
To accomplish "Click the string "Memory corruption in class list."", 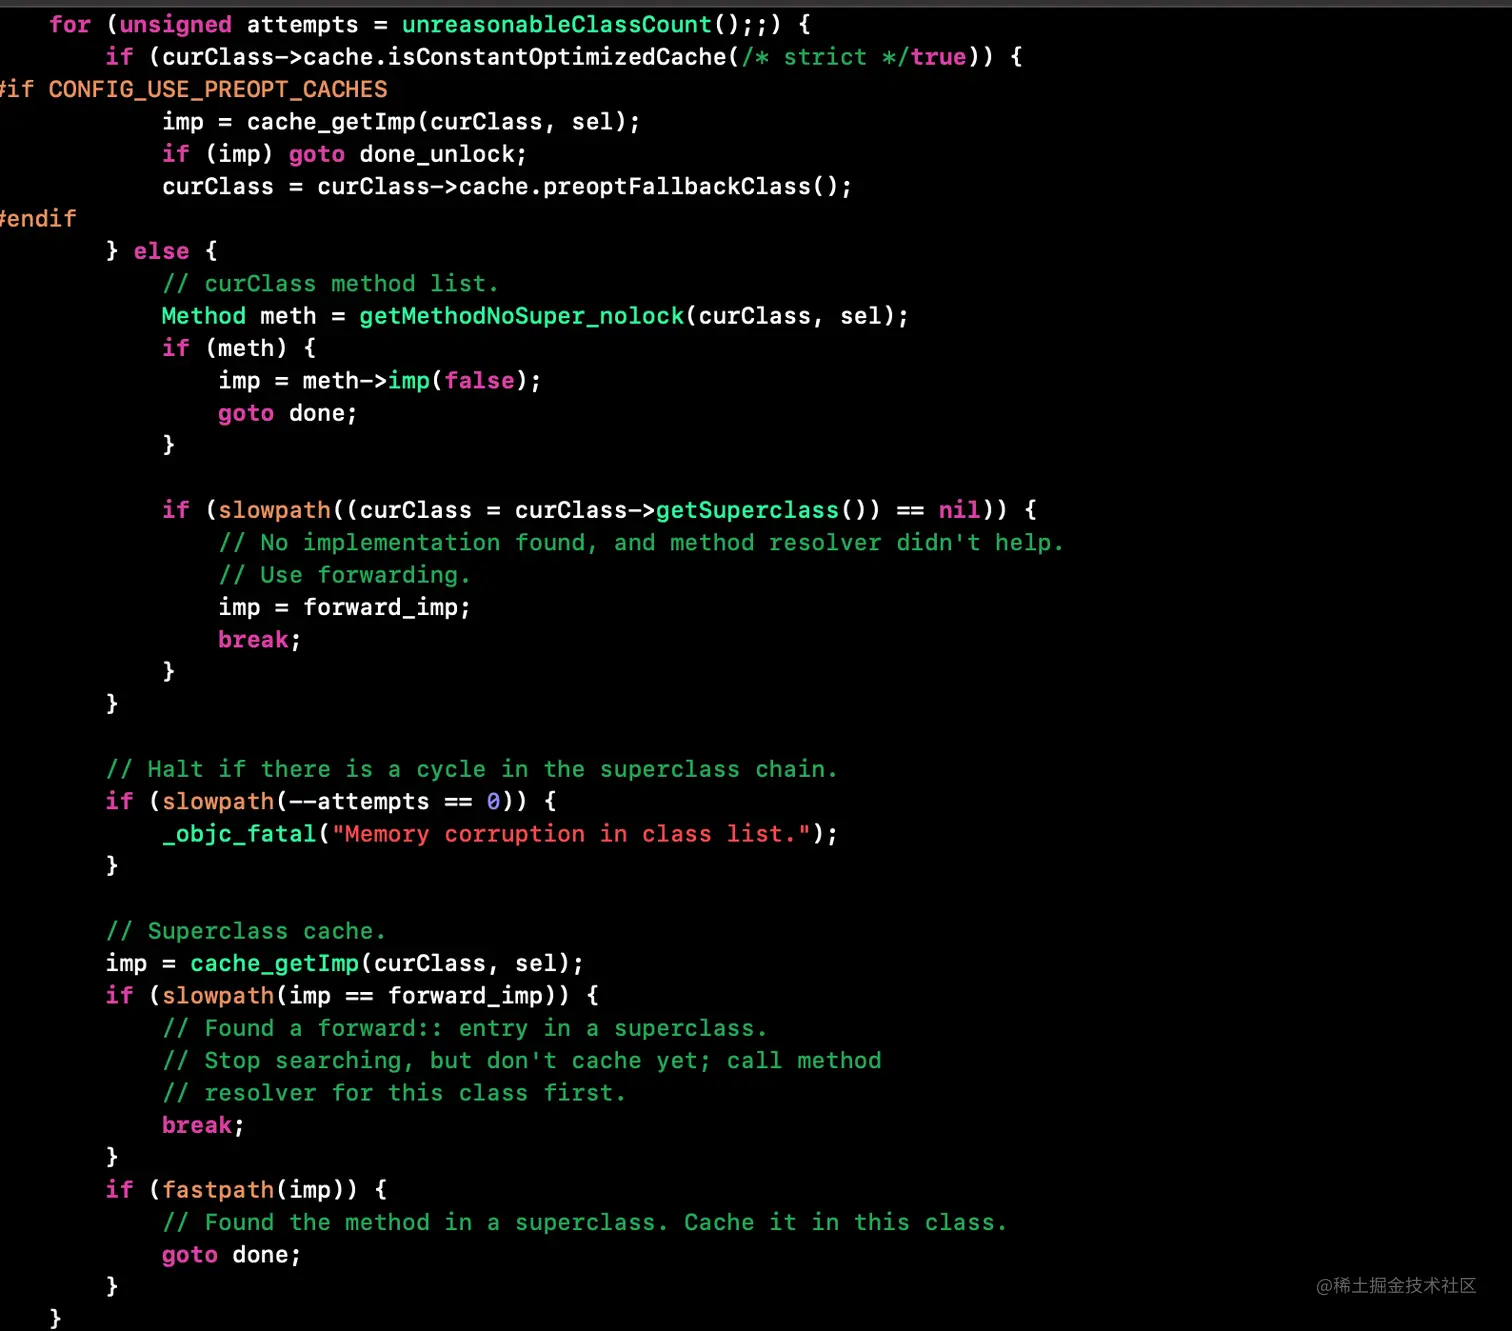I will 571,834.
